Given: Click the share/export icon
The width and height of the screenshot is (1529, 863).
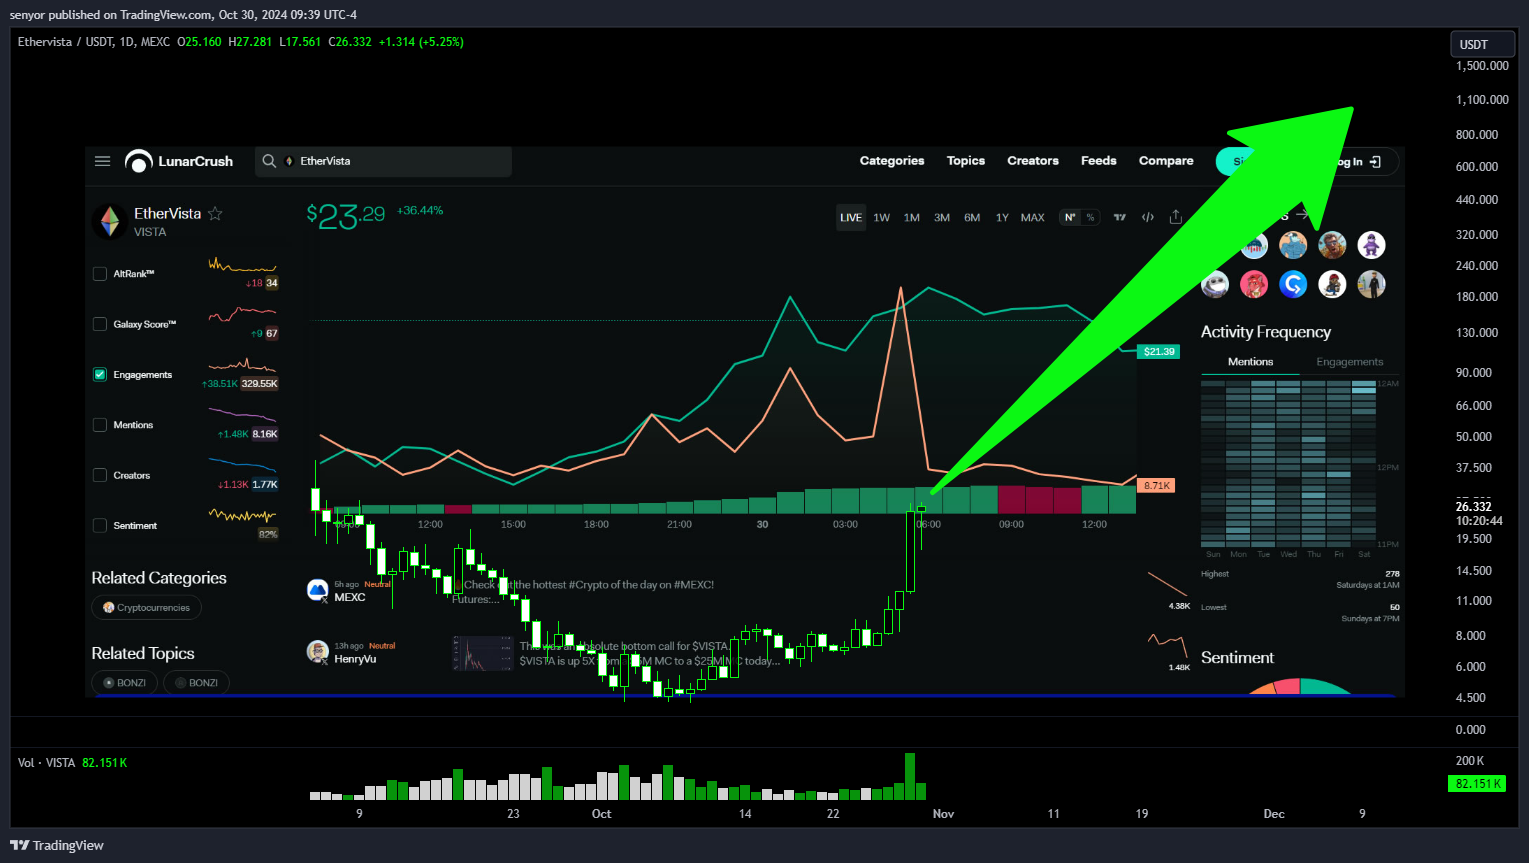Looking at the screenshot, I should coord(1176,217).
